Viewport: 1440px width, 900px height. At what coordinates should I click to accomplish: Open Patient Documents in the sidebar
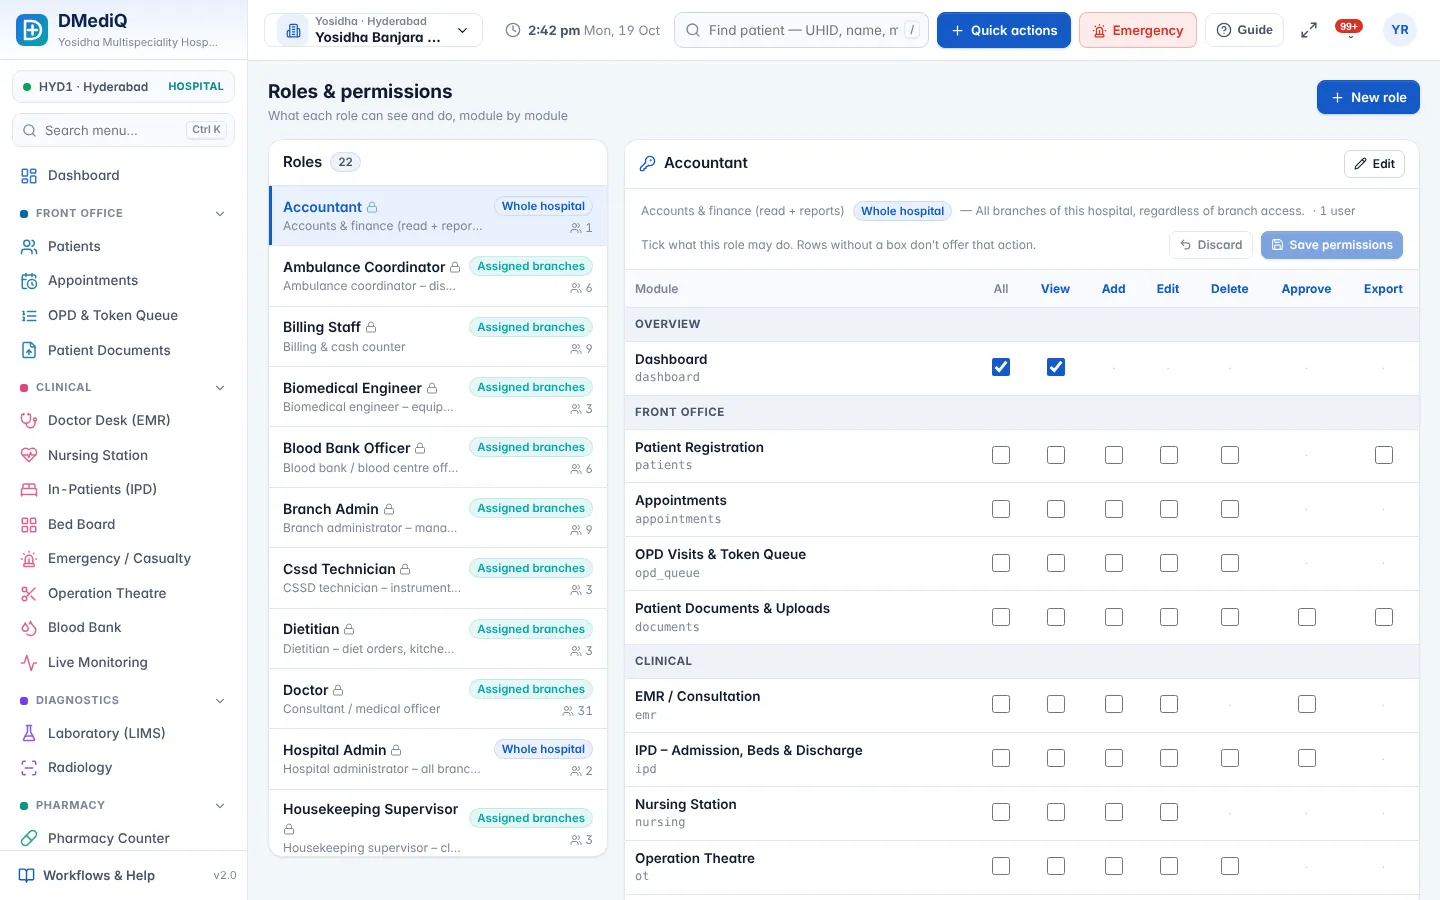pyautogui.click(x=123, y=351)
